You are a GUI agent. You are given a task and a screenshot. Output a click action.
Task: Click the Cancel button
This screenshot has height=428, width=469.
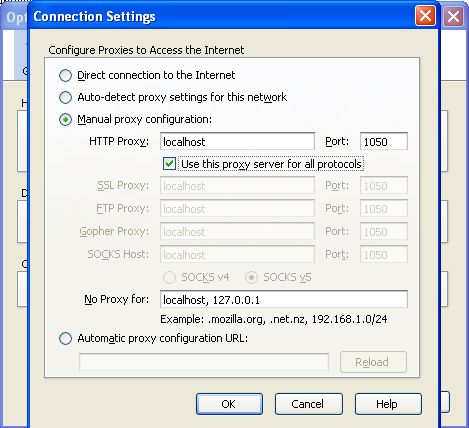click(x=309, y=404)
